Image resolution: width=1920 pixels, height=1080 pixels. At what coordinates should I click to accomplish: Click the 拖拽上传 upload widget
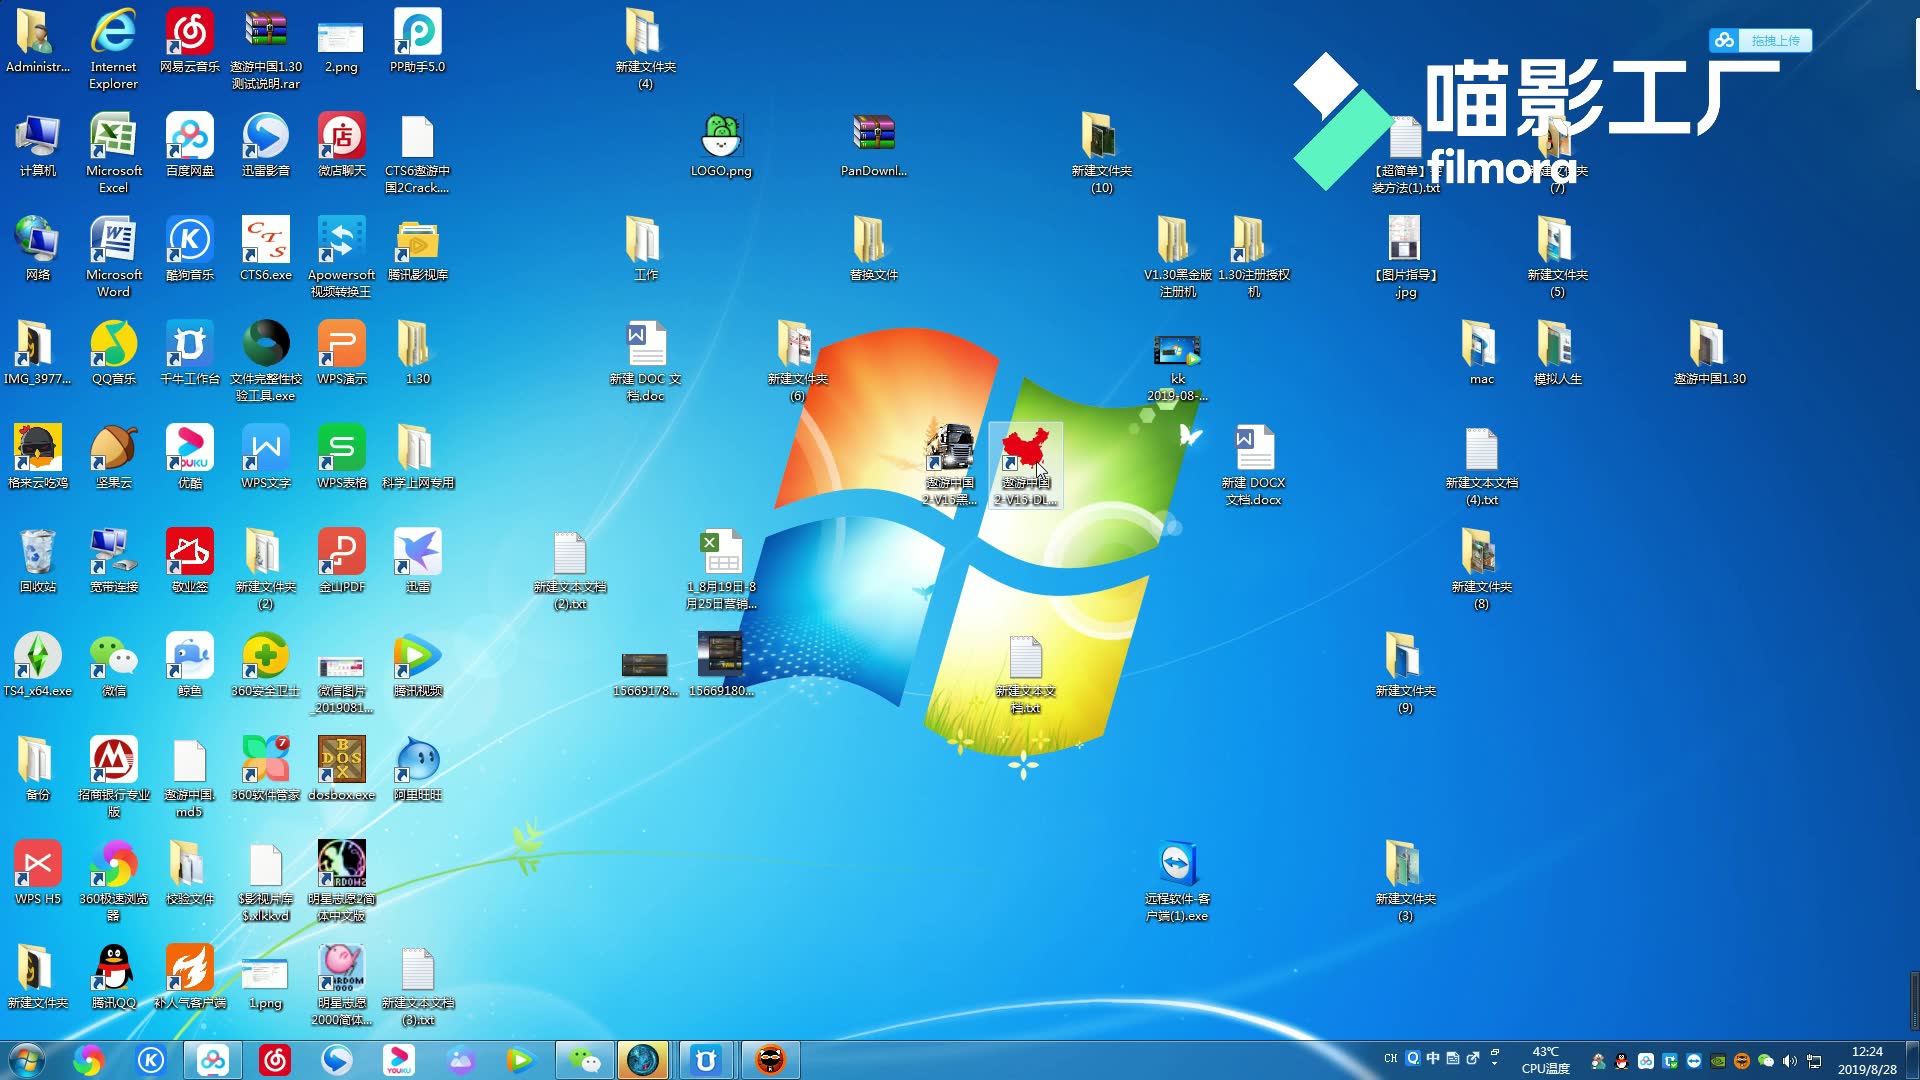(x=1761, y=40)
